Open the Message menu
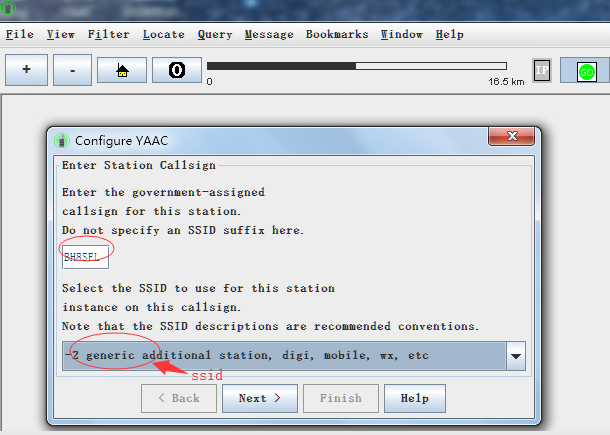Viewport: 610px width, 435px height. [x=269, y=34]
